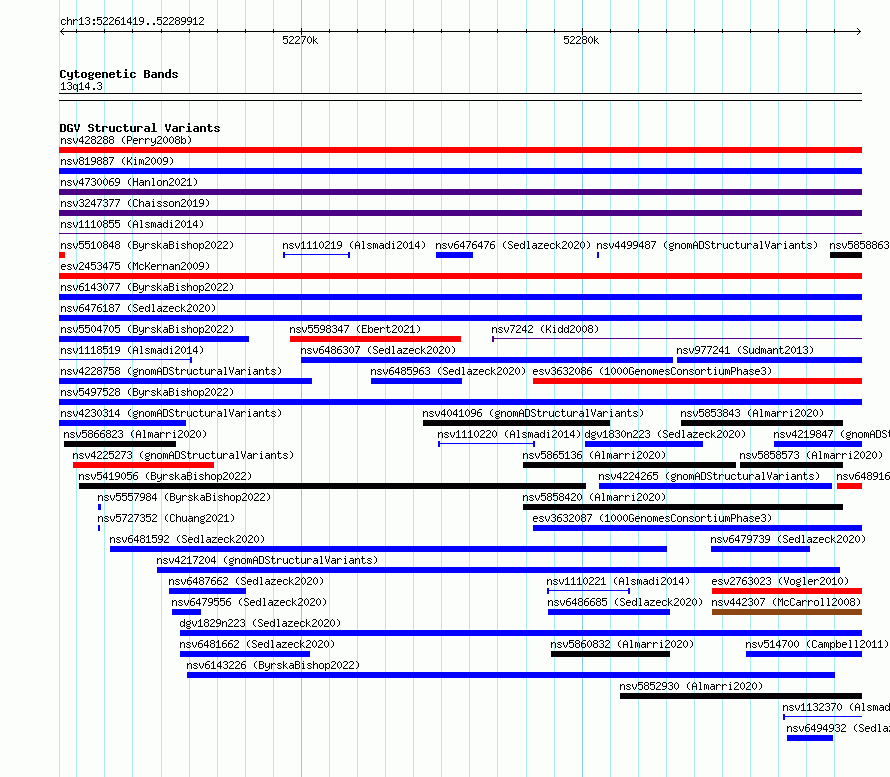Click the 52270k ruler position label
The height and width of the screenshot is (777, 890).
[x=300, y=40]
